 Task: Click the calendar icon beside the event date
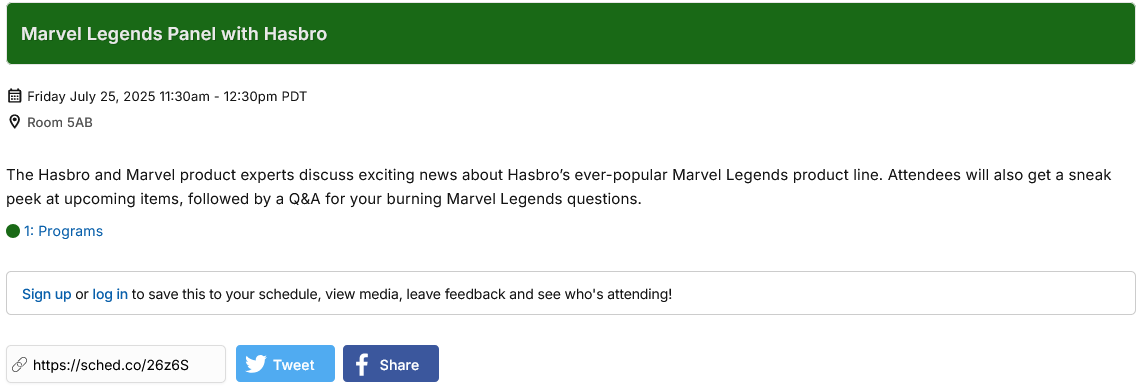click(14, 96)
